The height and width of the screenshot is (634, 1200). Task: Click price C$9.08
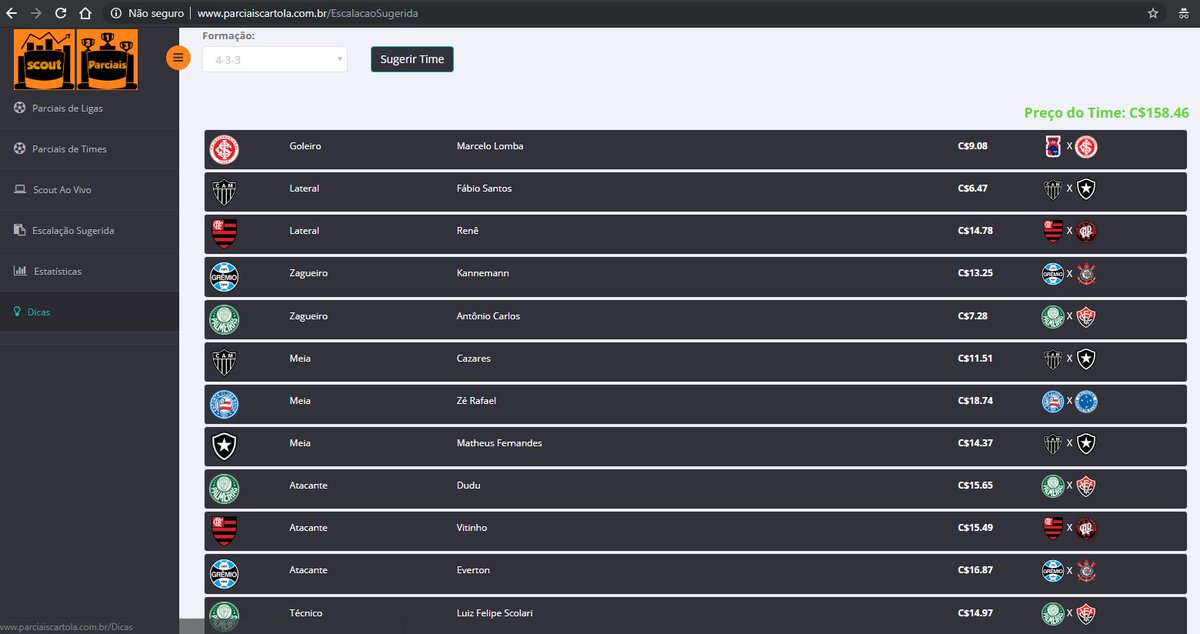972,146
